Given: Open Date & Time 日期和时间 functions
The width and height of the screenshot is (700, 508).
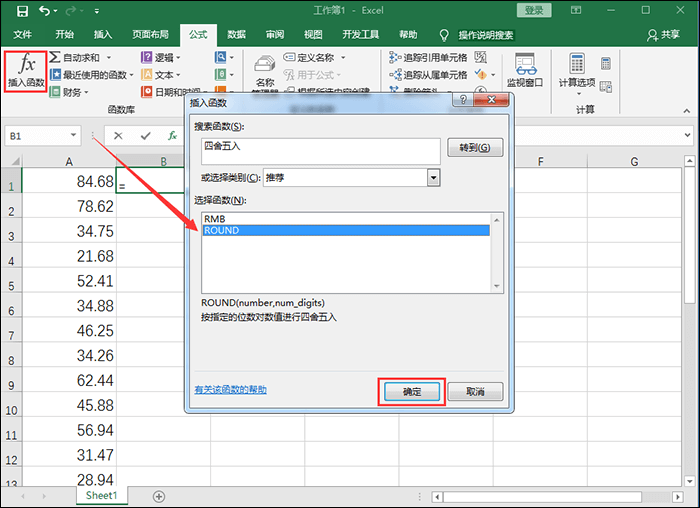Looking at the screenshot, I should (x=171, y=92).
